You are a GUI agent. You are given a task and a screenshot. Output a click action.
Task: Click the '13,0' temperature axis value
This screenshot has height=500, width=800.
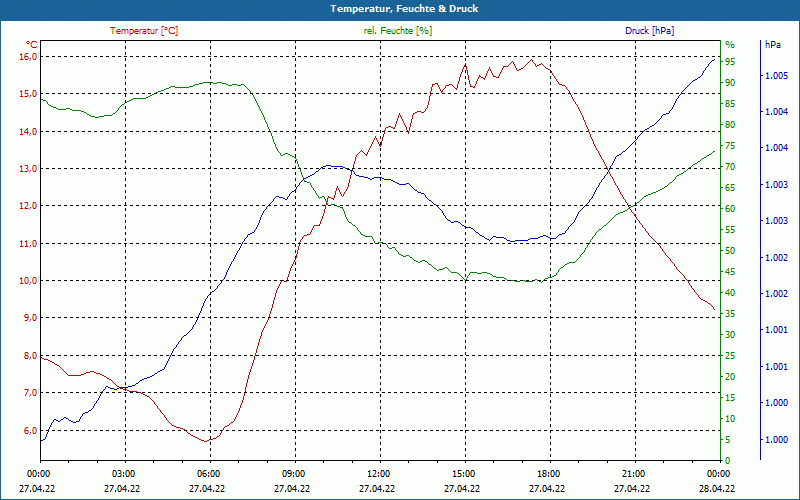[29, 169]
